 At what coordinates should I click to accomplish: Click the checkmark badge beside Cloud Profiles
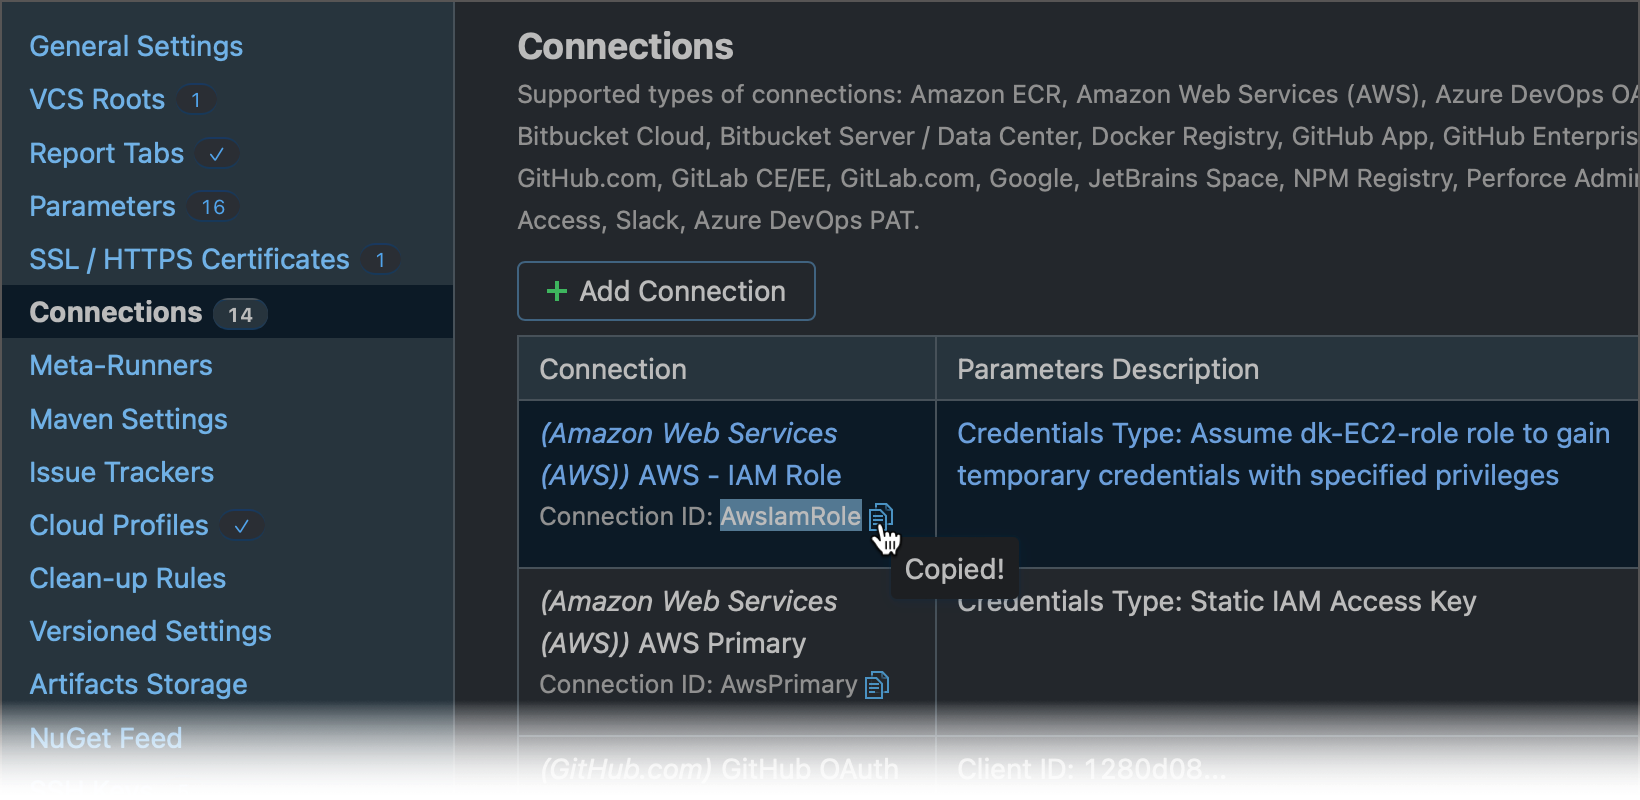click(241, 525)
